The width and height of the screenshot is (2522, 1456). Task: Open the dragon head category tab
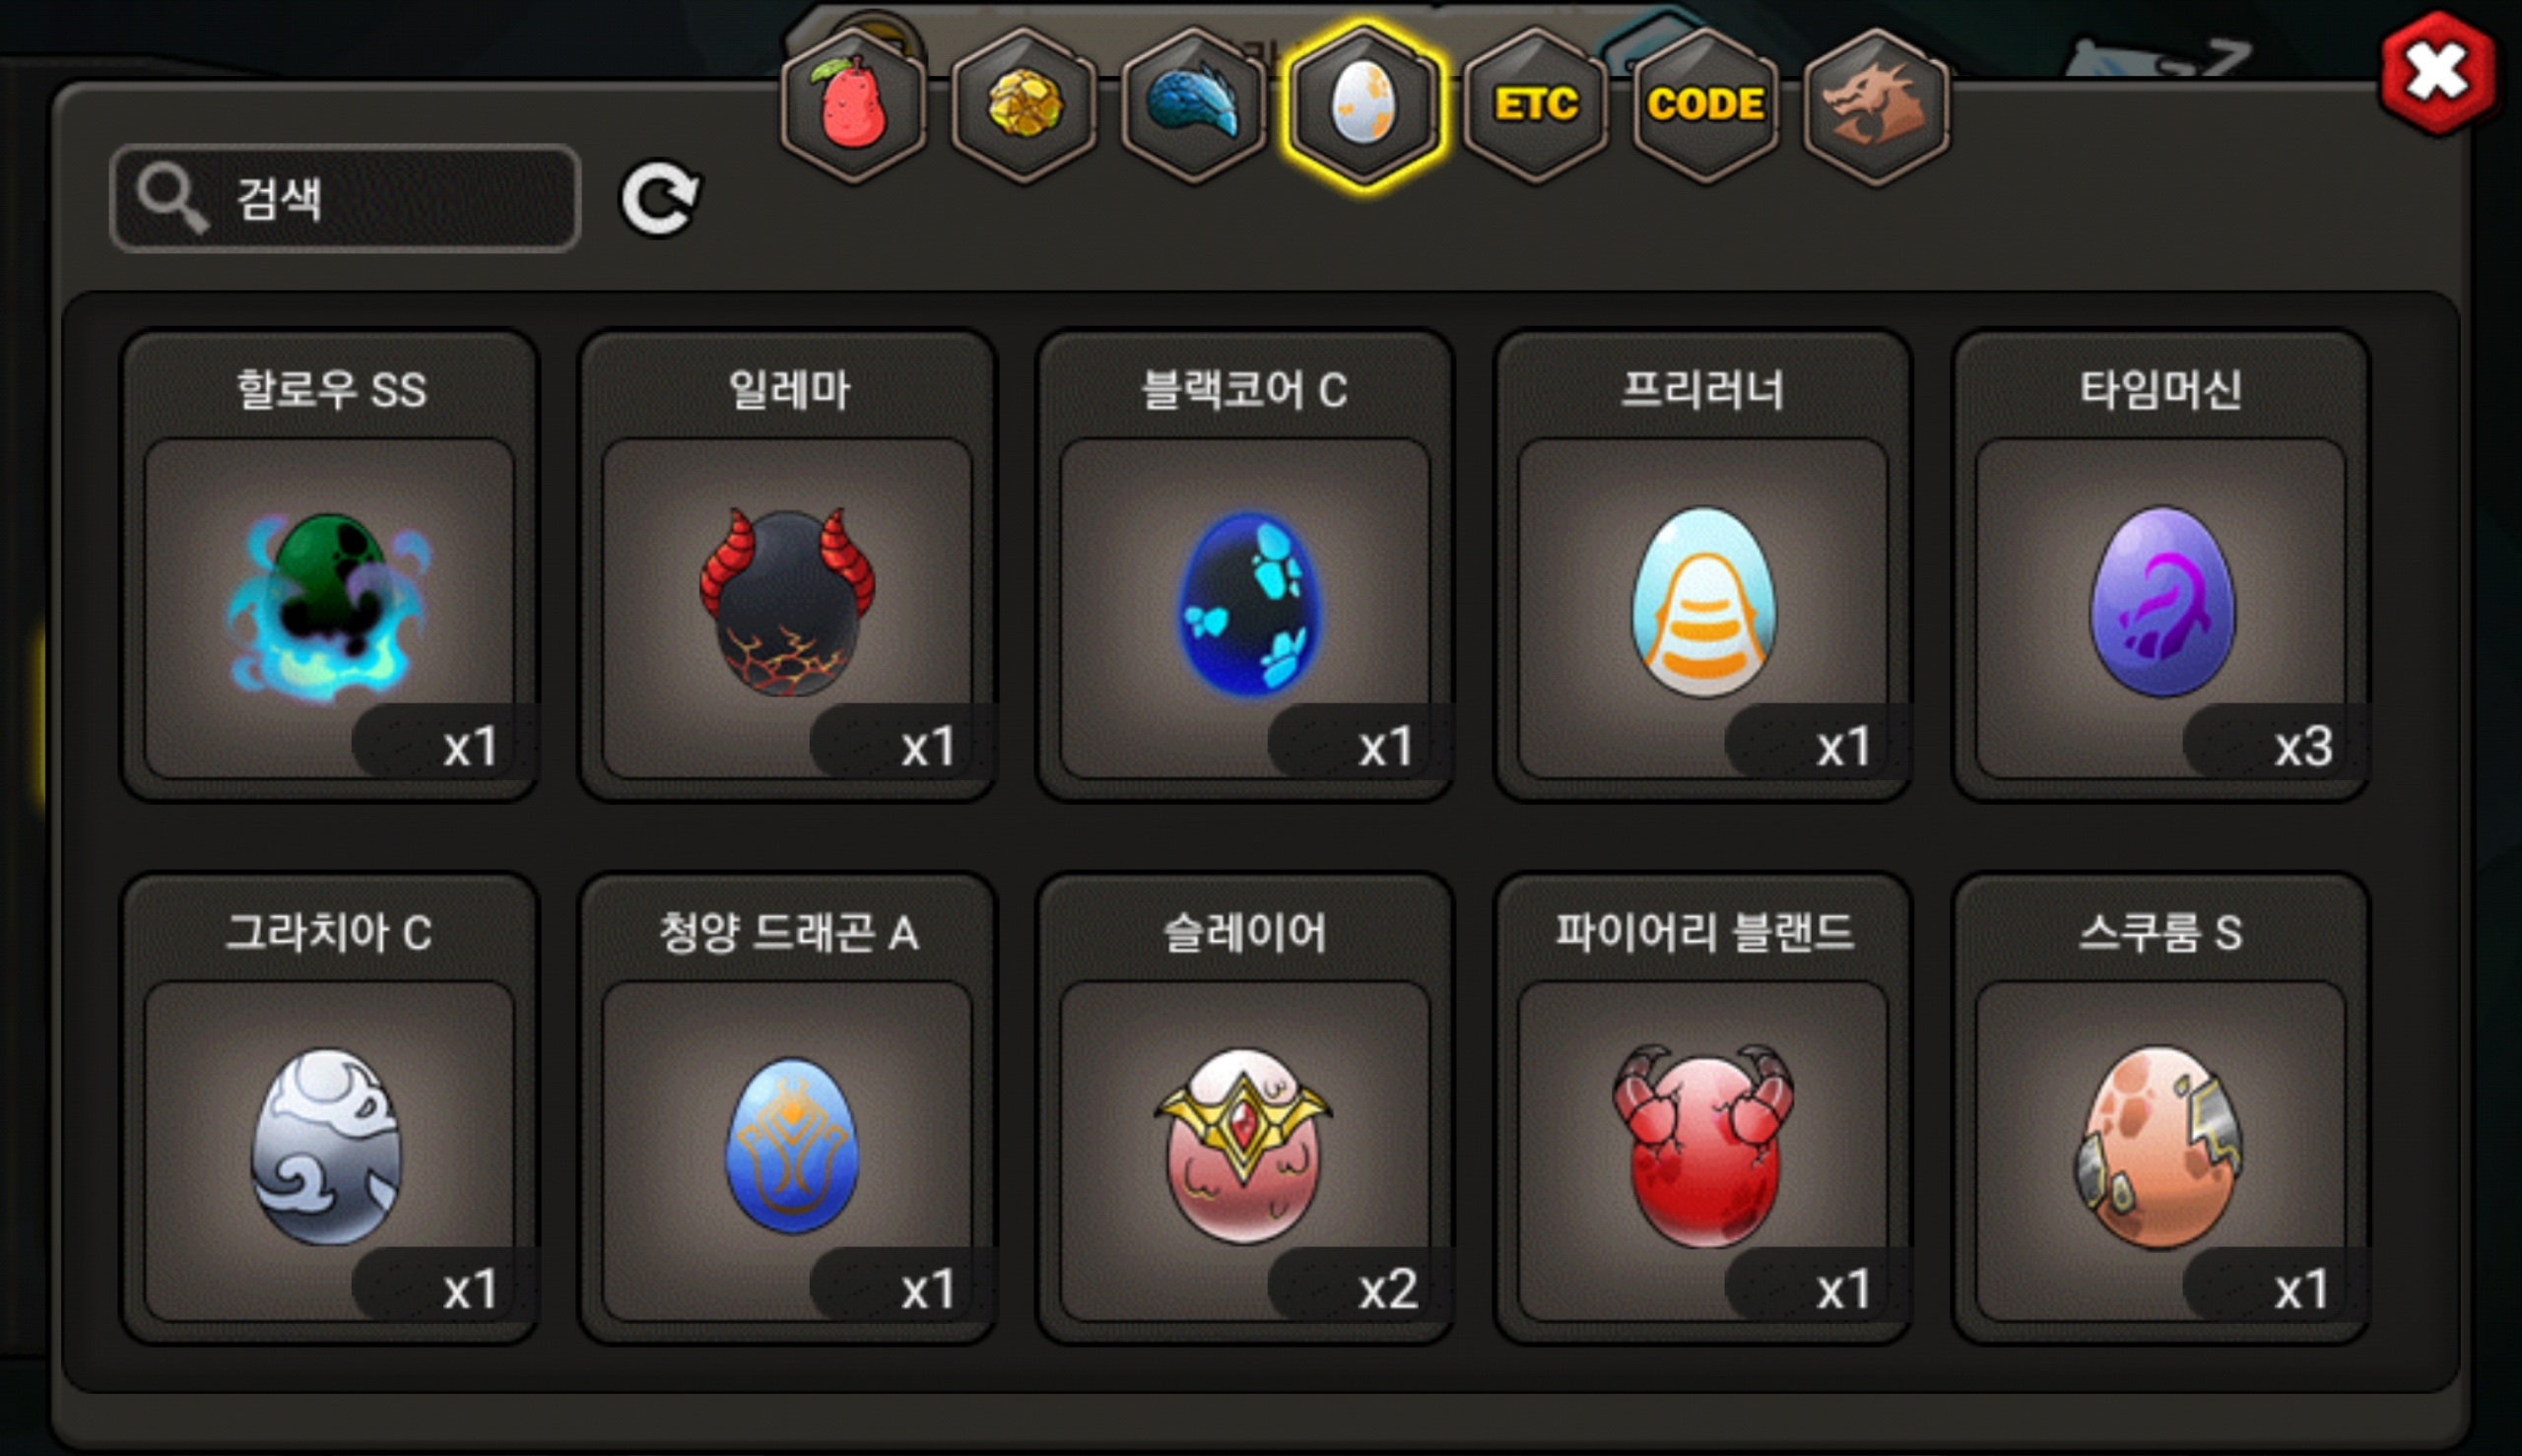point(1876,106)
